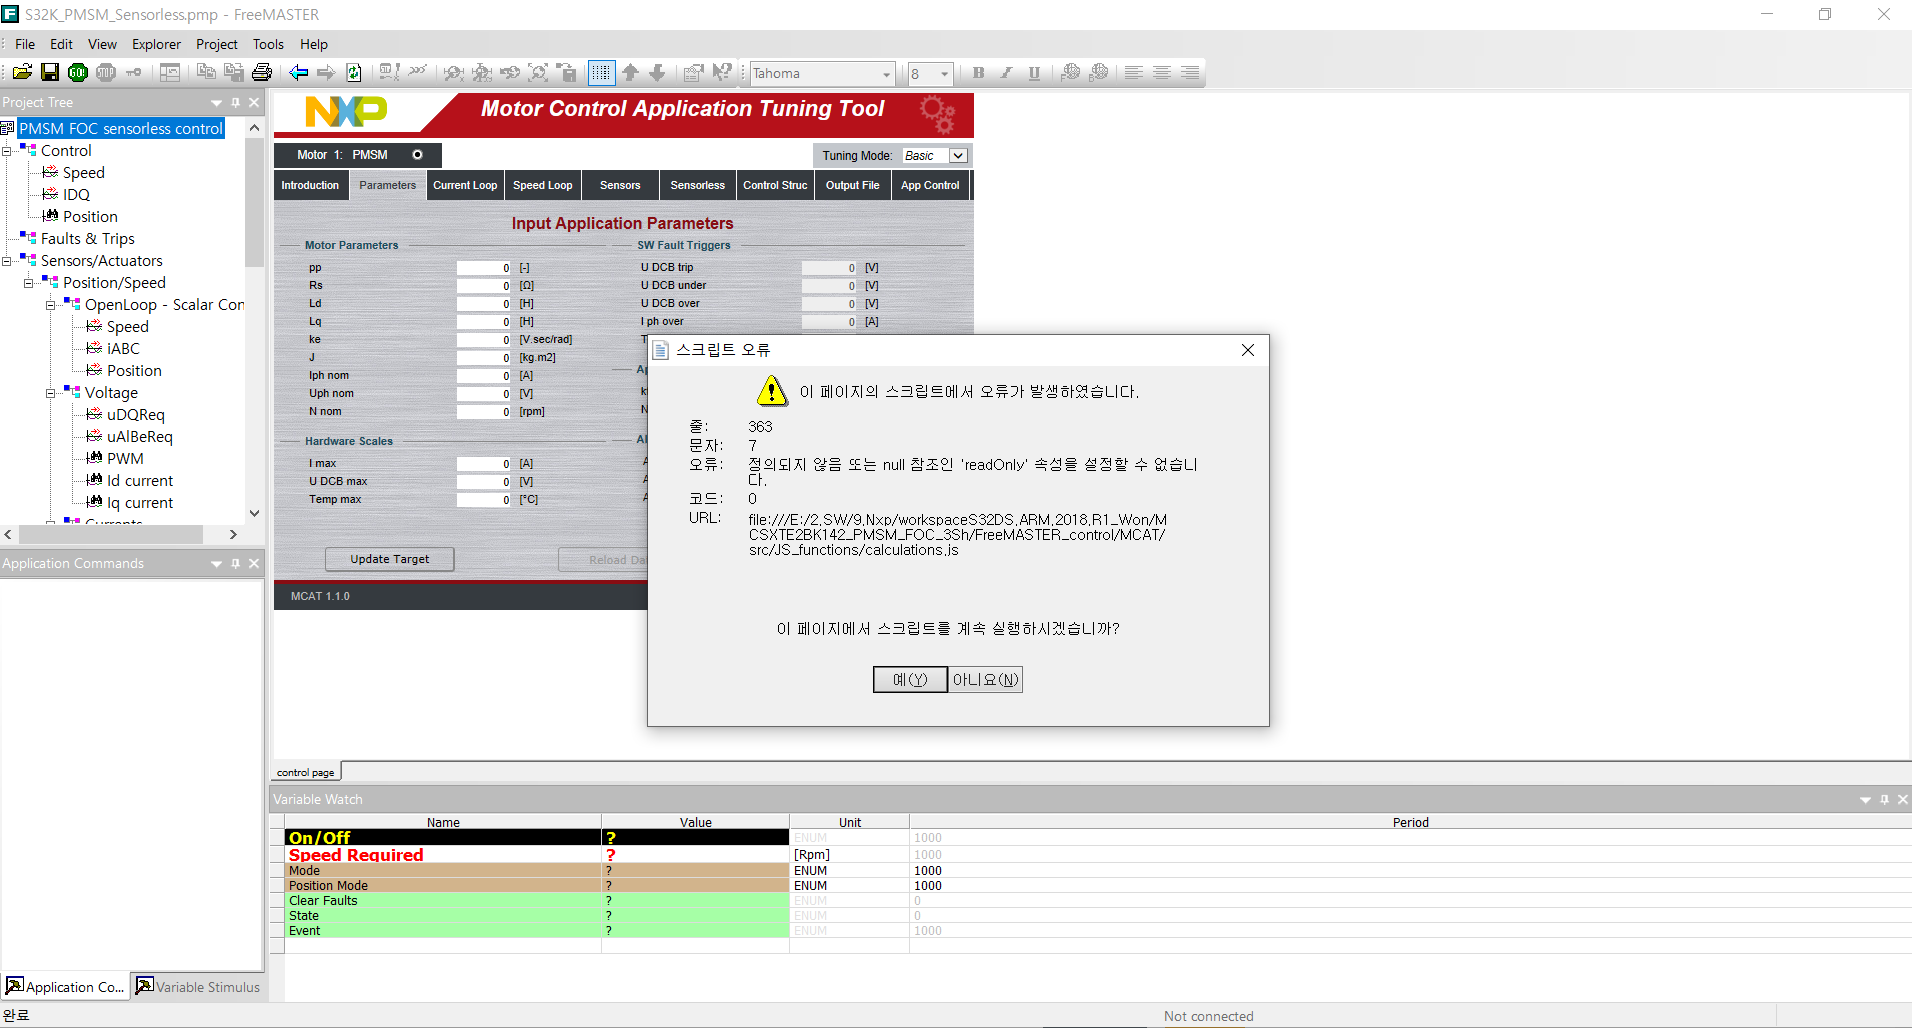
Task: Collapse the OpenLoop - Scalar Control tree node
Action: (x=49, y=305)
